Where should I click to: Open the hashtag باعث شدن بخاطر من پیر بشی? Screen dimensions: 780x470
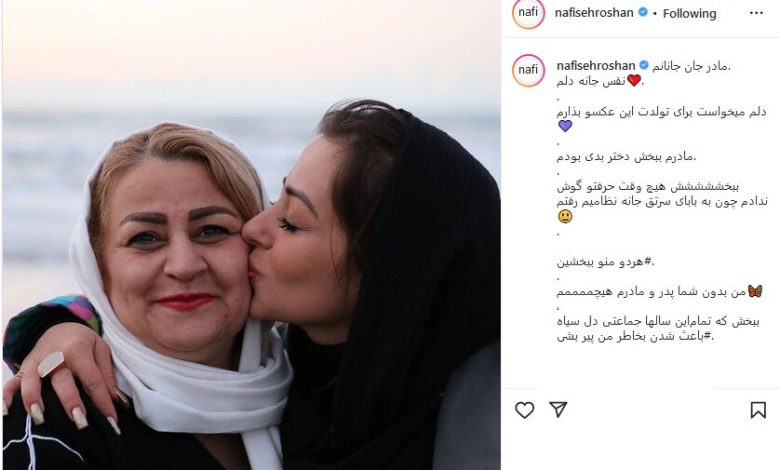pyautogui.click(x=635, y=337)
